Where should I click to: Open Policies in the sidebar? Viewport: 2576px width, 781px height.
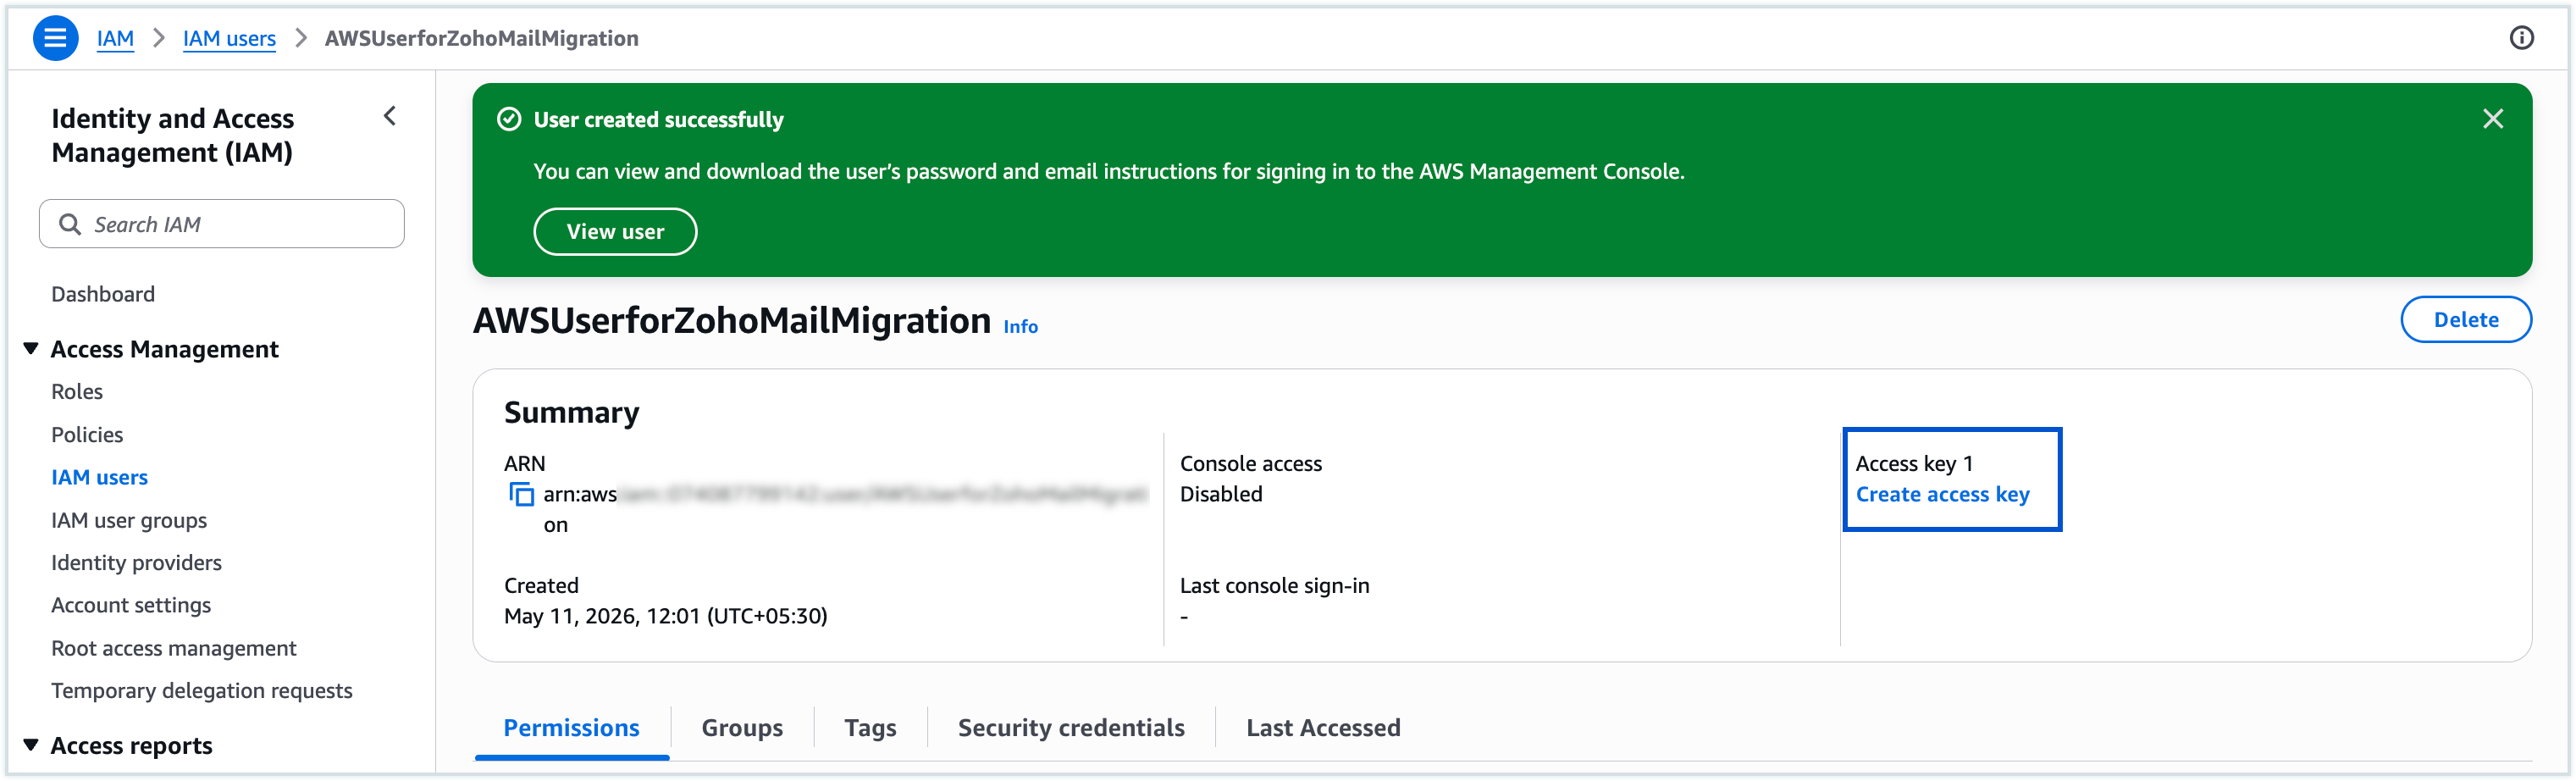(87, 434)
